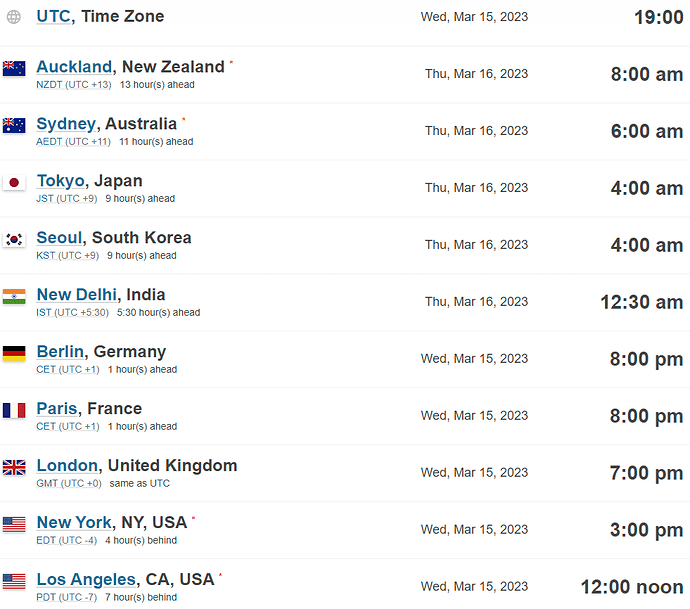Click the South Korea flag icon
The image size is (690, 609).
(x=14, y=239)
